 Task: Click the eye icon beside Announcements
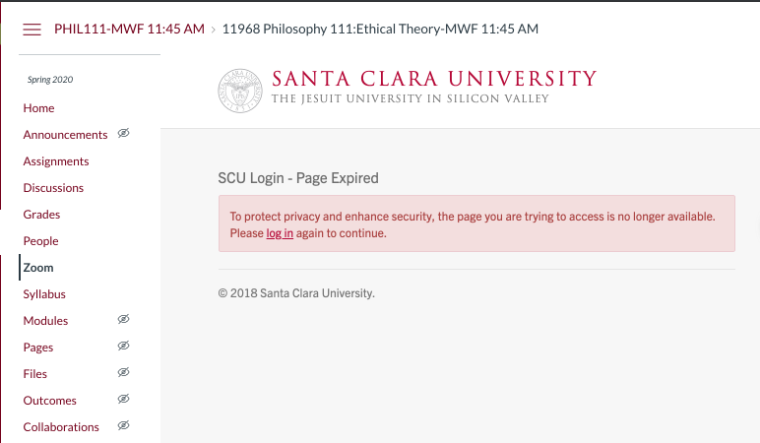point(124,133)
